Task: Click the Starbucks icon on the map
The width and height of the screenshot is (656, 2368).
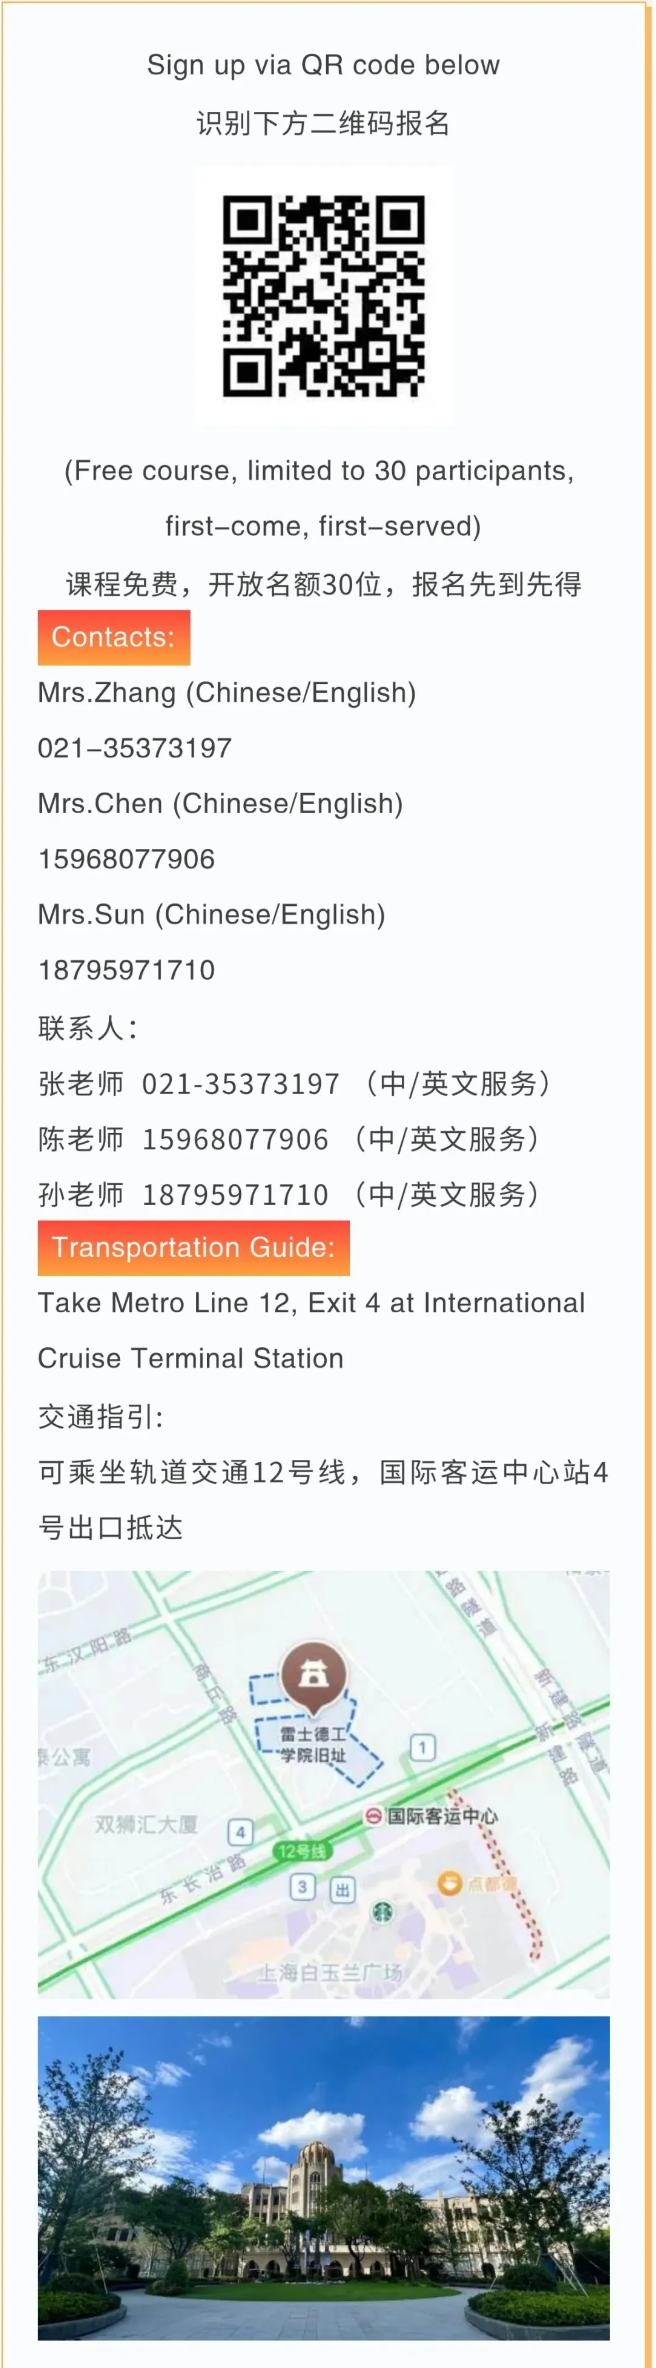Action: [382, 1913]
